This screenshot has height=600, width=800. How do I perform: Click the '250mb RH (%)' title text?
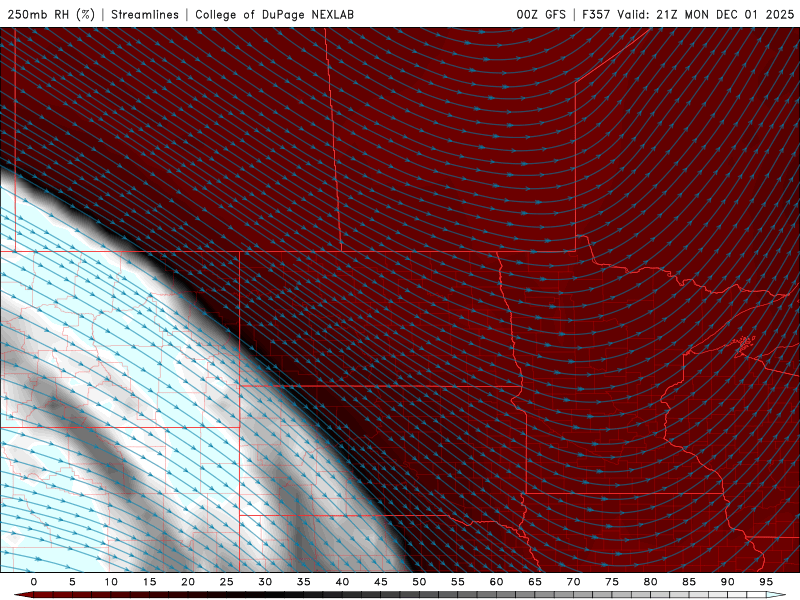51,14
